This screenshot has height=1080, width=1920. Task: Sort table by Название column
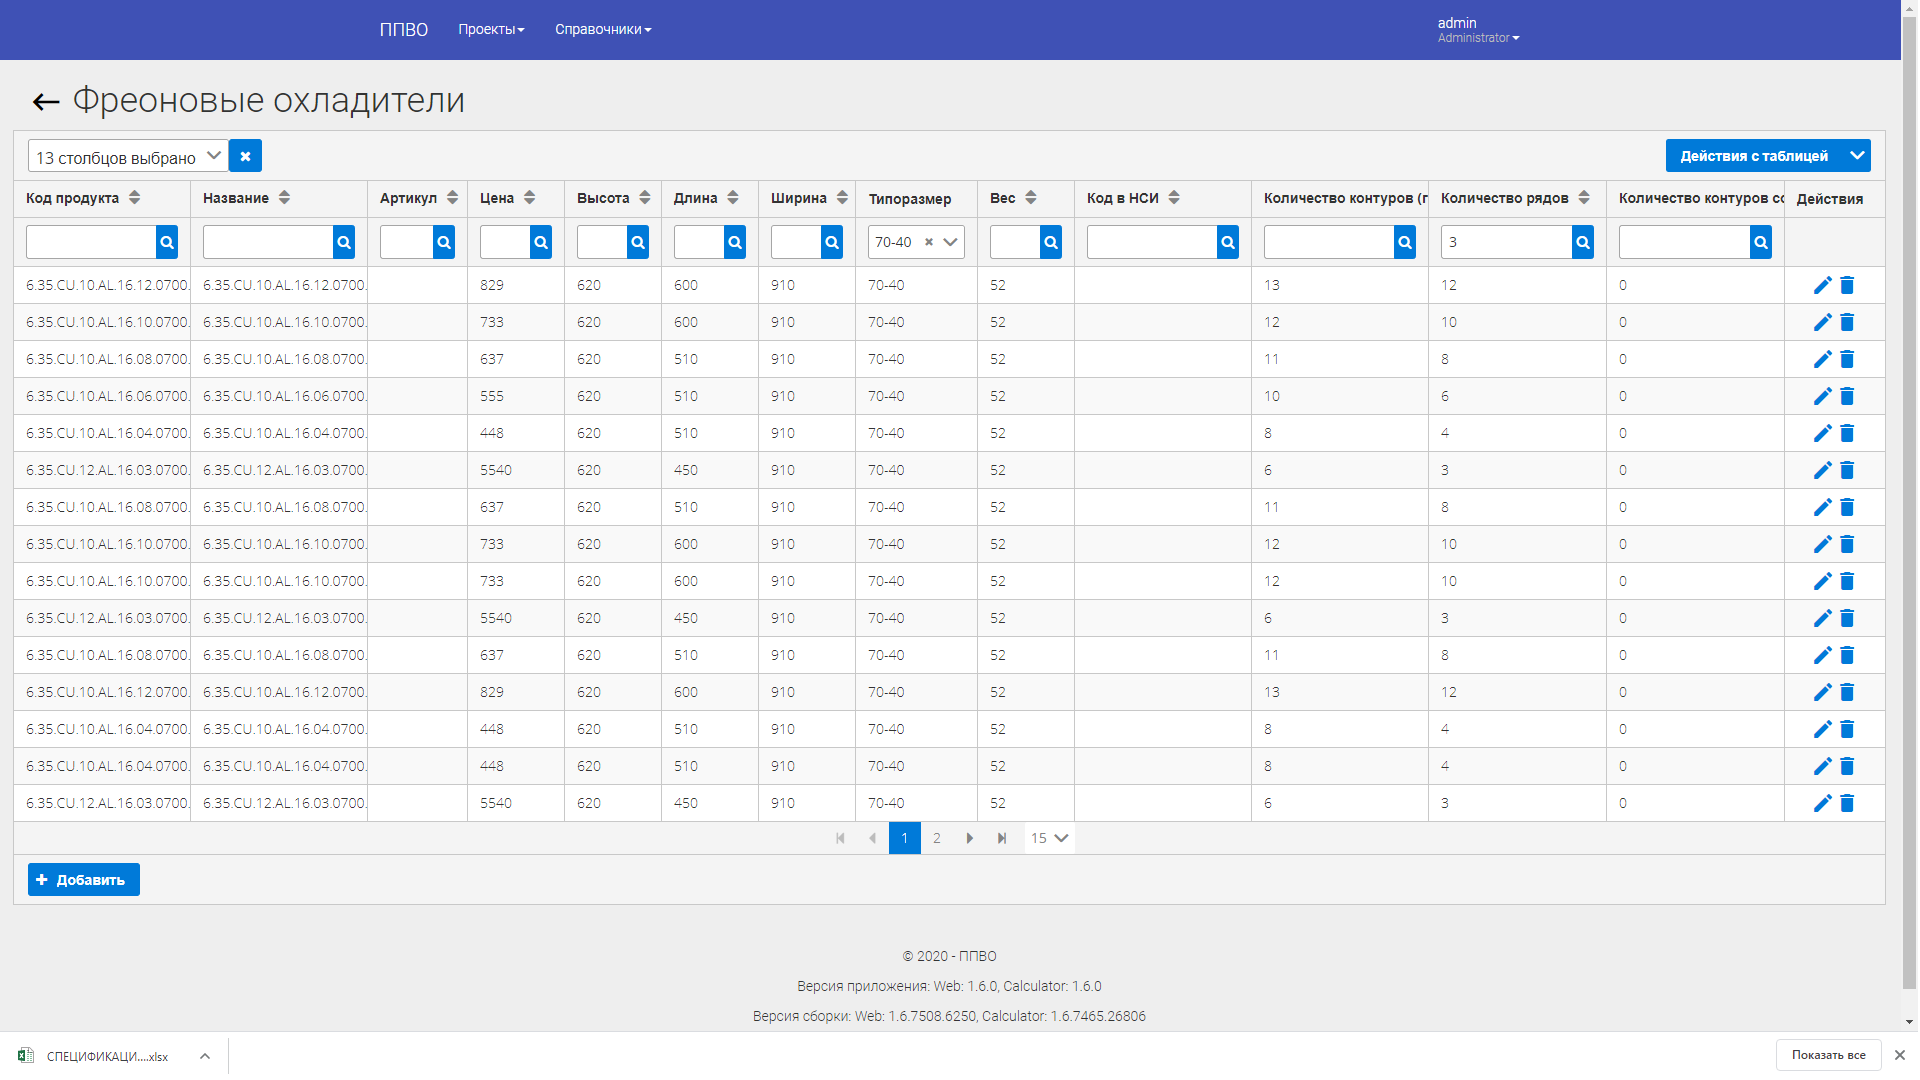[x=284, y=198]
